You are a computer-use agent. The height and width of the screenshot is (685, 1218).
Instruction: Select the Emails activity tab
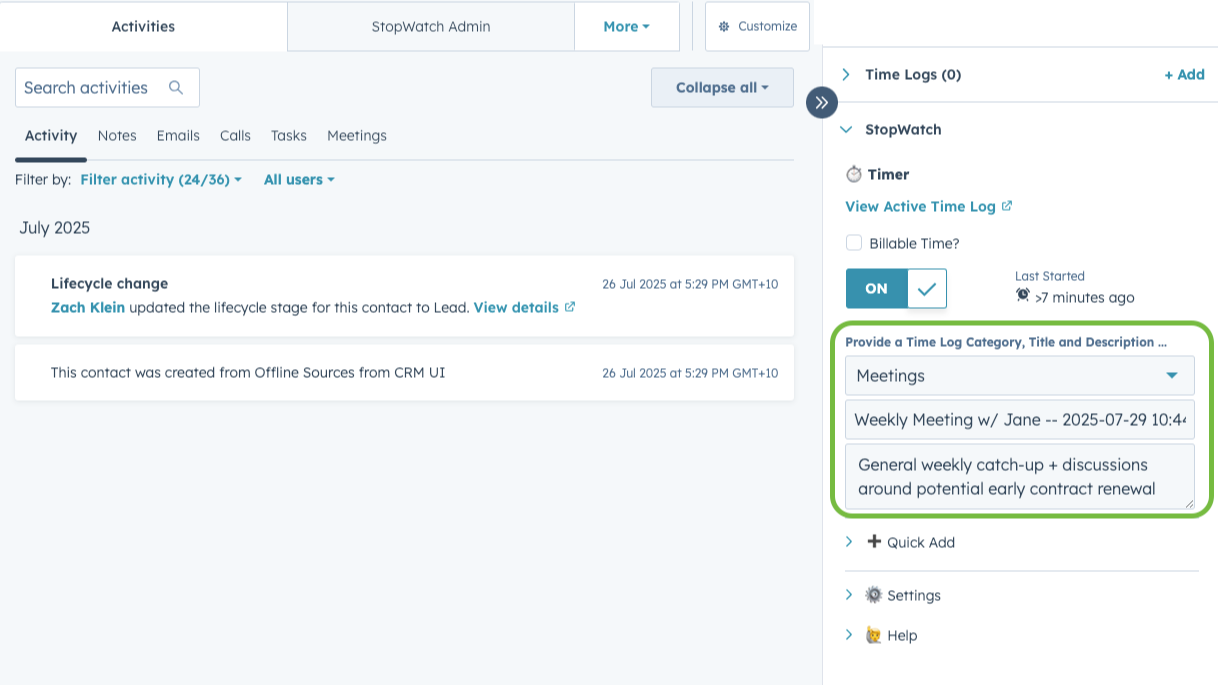pos(178,136)
